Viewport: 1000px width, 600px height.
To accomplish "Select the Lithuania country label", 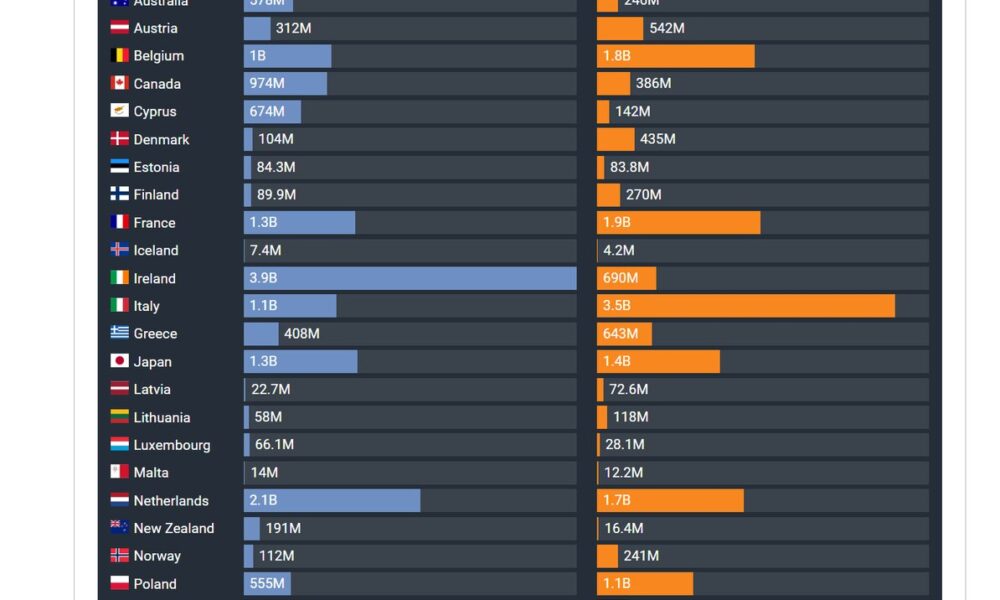I will coord(161,418).
